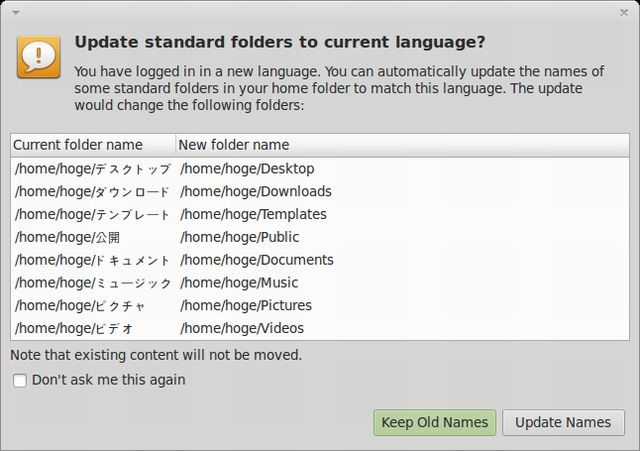The image size is (640, 451).
Task: Click the New folder name column header
Action: pyautogui.click(x=234, y=145)
